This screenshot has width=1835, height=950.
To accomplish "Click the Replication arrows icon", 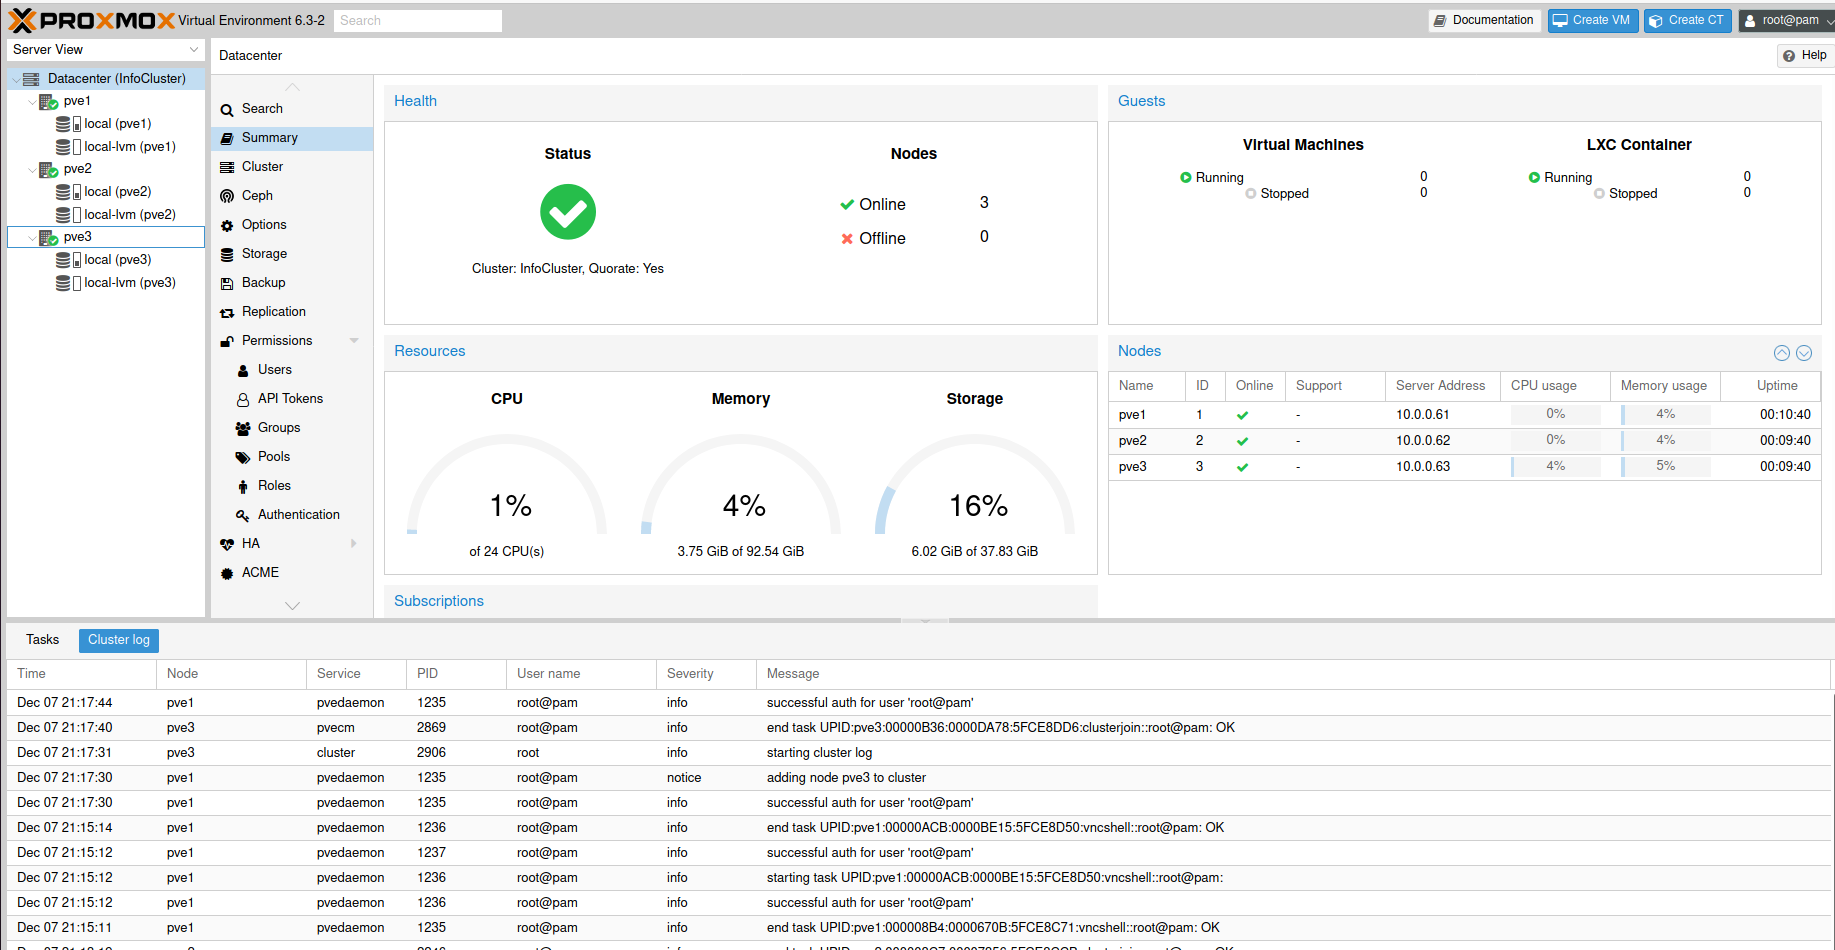I will 227,313.
